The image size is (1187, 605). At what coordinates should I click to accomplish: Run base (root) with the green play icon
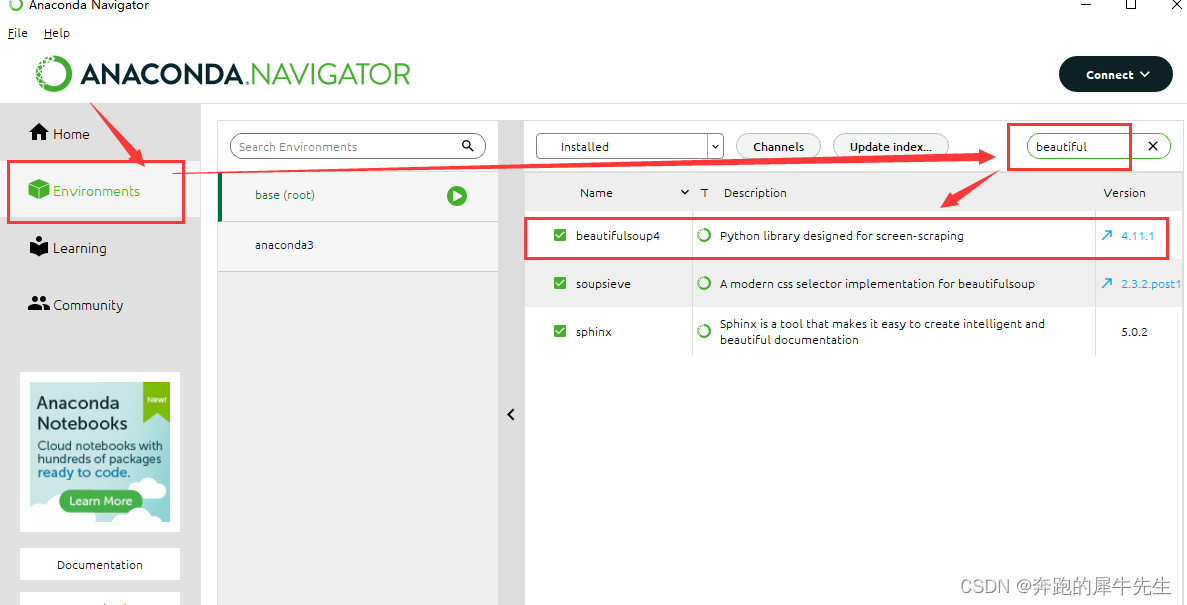(x=456, y=196)
